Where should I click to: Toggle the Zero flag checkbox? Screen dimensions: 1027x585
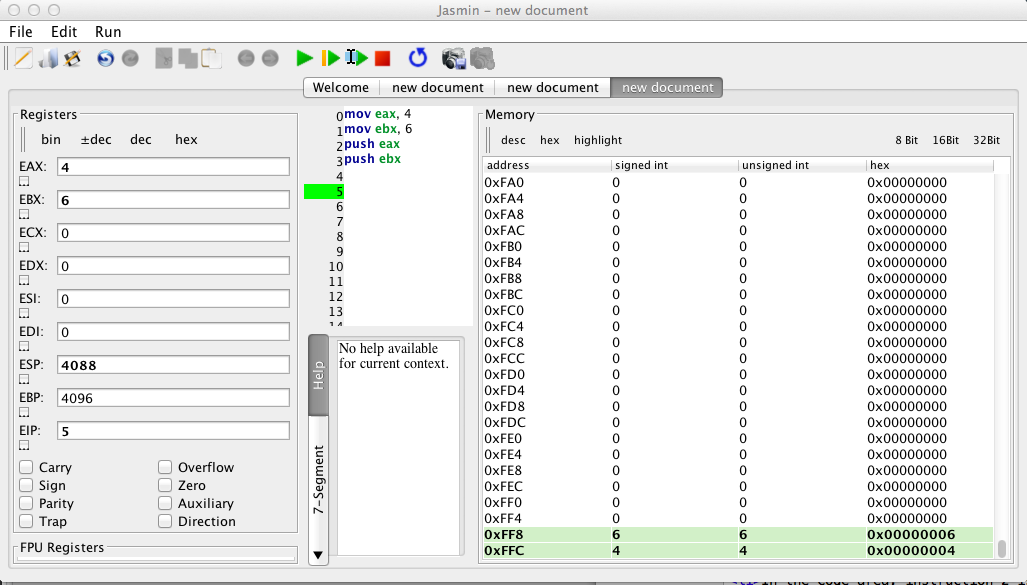[165, 485]
